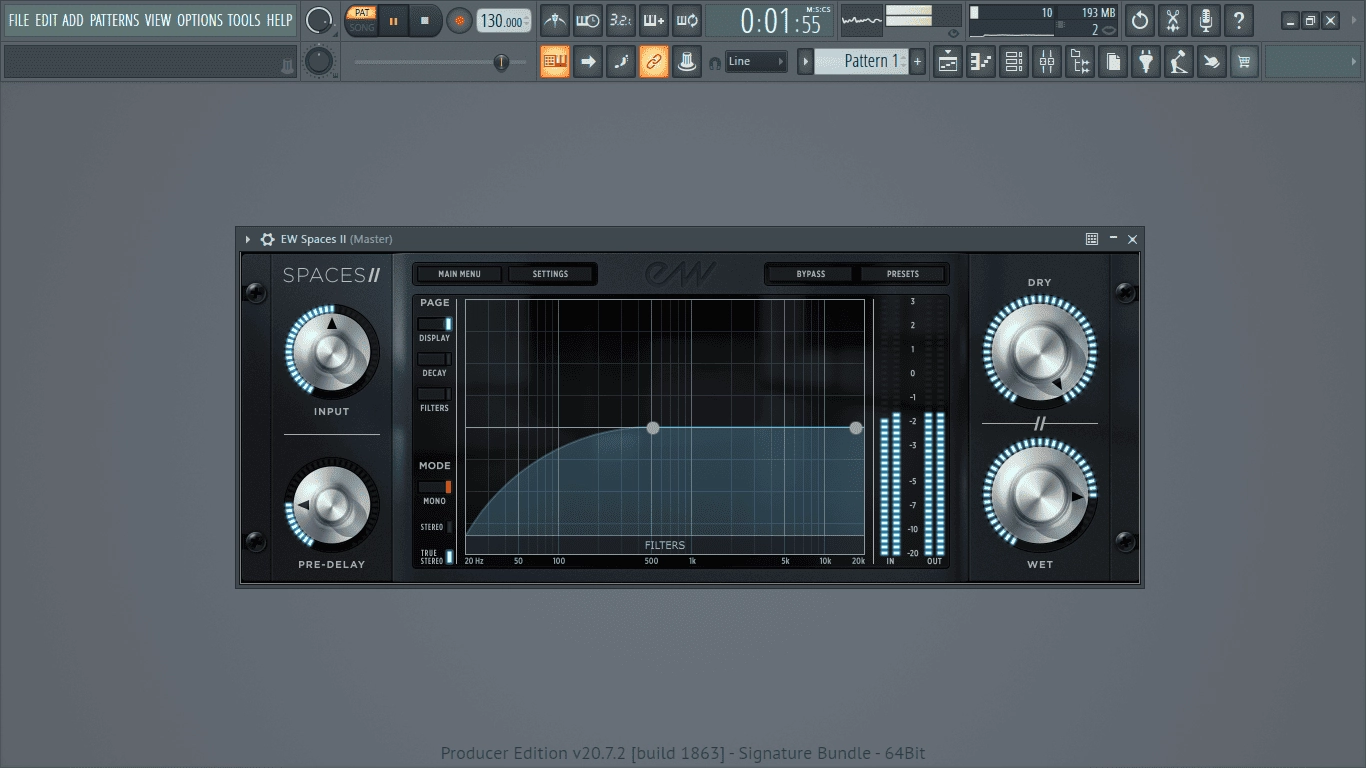
Task: Toggle the metronome icon
Action: [555, 20]
